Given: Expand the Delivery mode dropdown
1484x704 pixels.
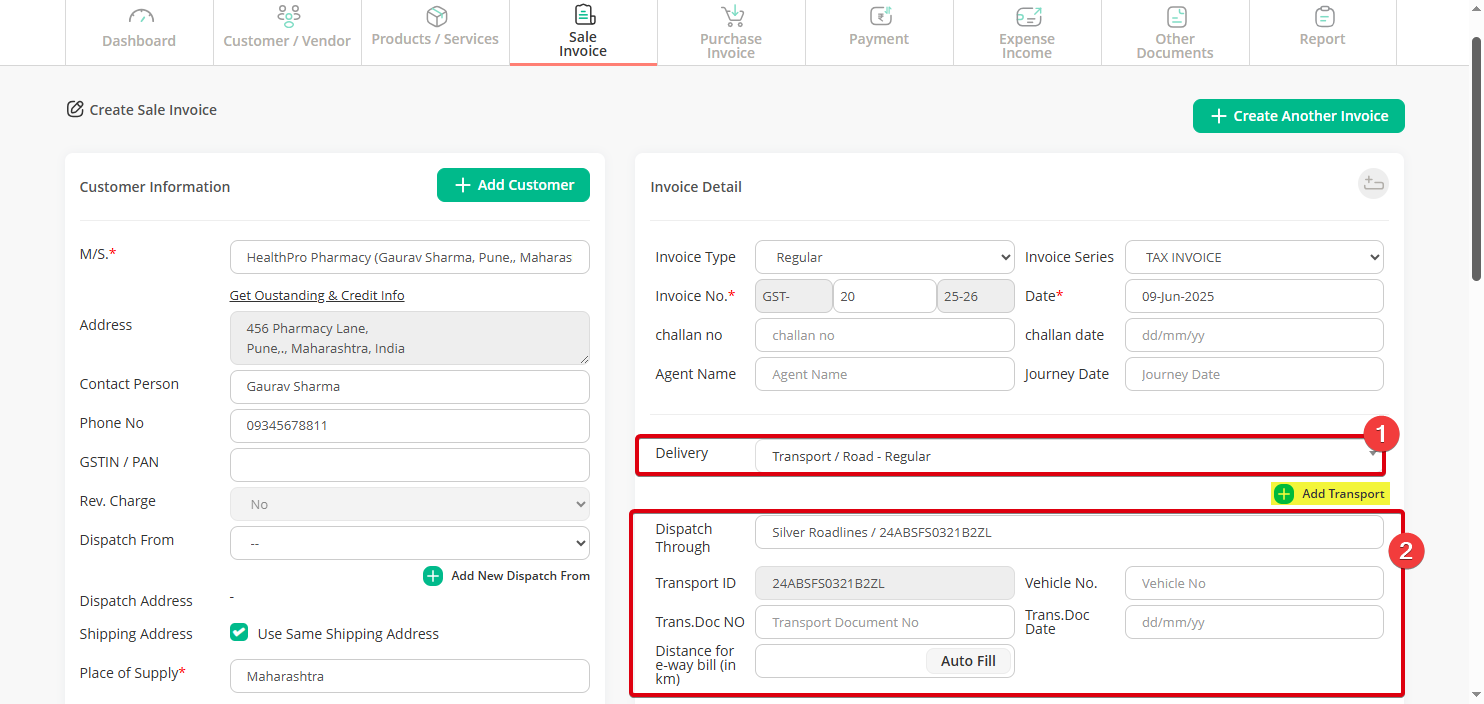Looking at the screenshot, I should (x=1069, y=456).
